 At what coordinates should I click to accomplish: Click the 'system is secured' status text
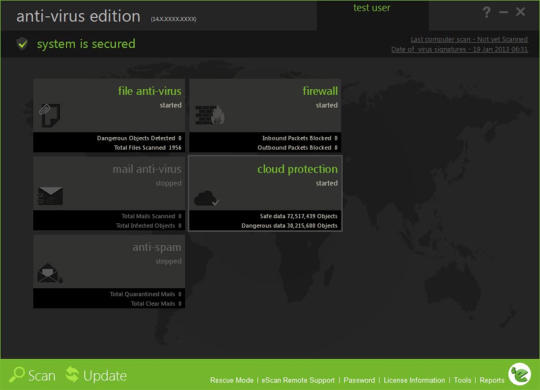[x=86, y=44]
